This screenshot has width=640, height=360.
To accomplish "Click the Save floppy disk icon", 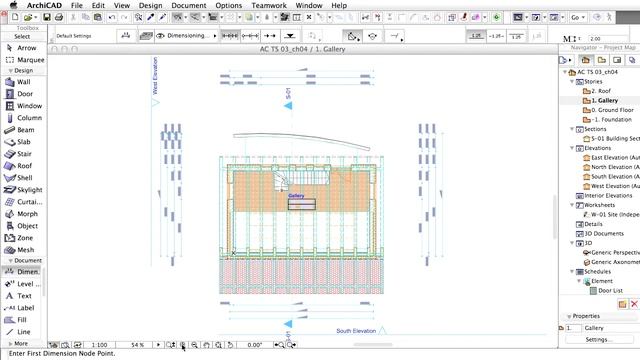I will [x=47, y=17].
